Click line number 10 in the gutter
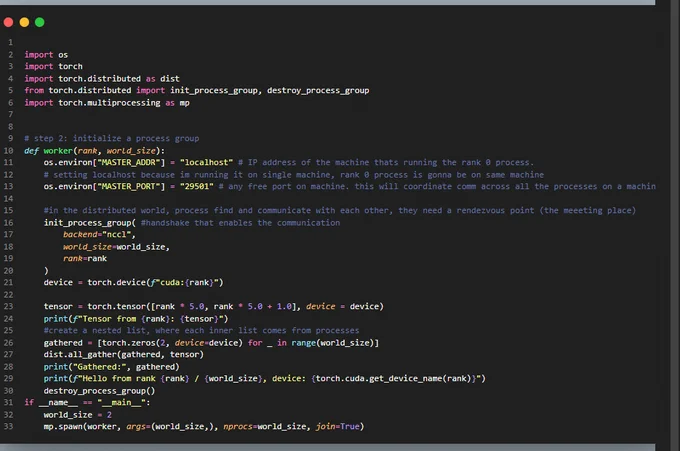This screenshot has width=680, height=451. pos(9,151)
